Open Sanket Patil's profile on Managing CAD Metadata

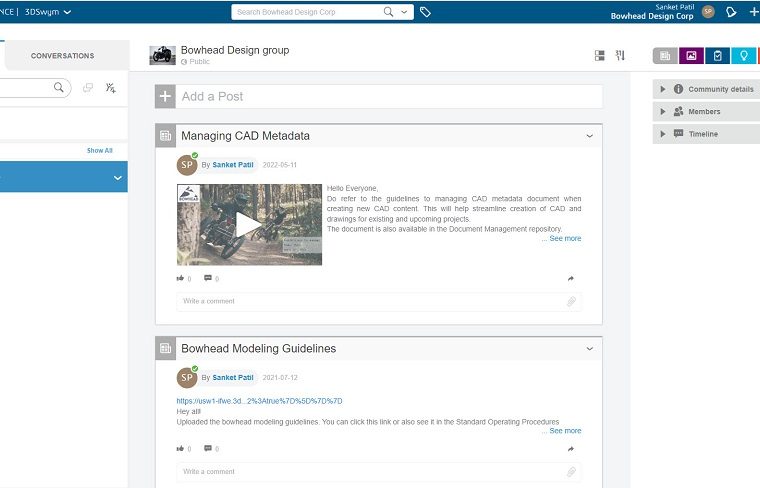click(233, 165)
